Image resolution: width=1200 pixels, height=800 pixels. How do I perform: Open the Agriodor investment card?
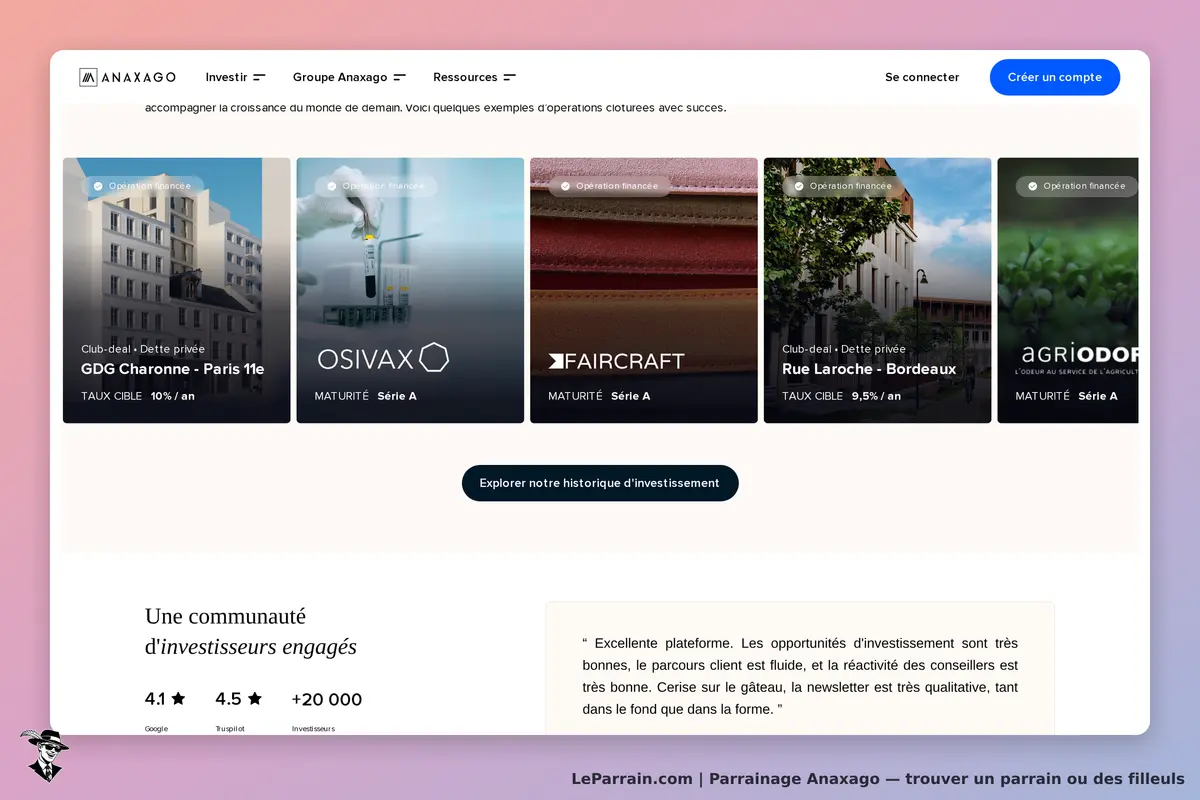(x=1068, y=290)
